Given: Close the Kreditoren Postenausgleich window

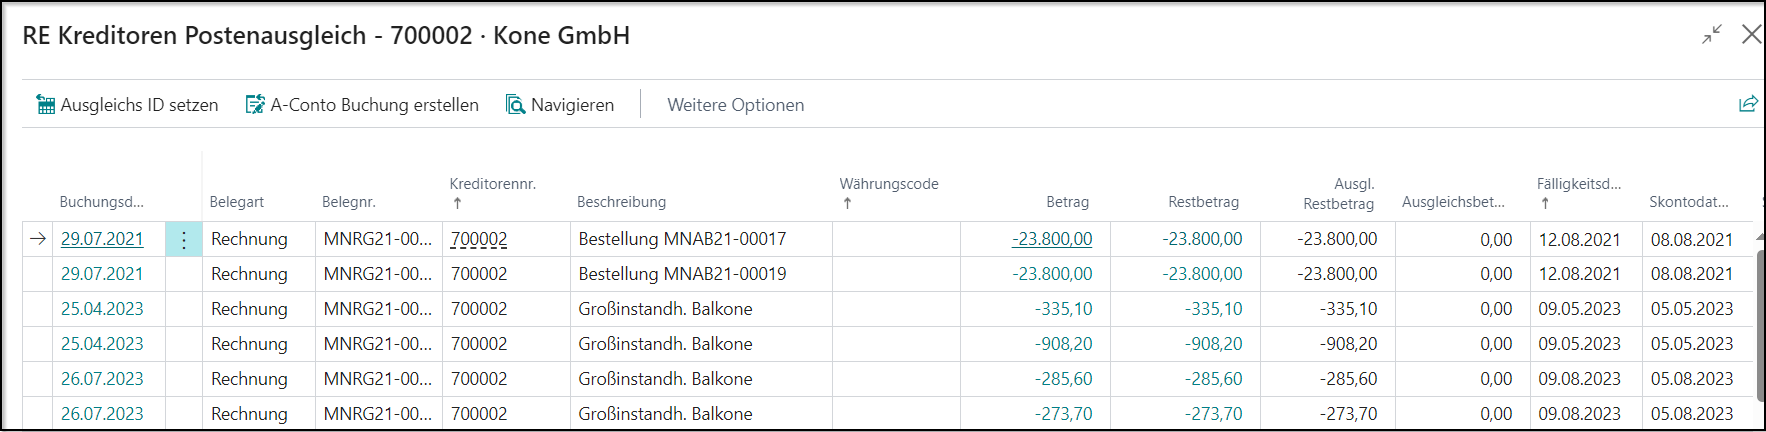Looking at the screenshot, I should (1751, 35).
